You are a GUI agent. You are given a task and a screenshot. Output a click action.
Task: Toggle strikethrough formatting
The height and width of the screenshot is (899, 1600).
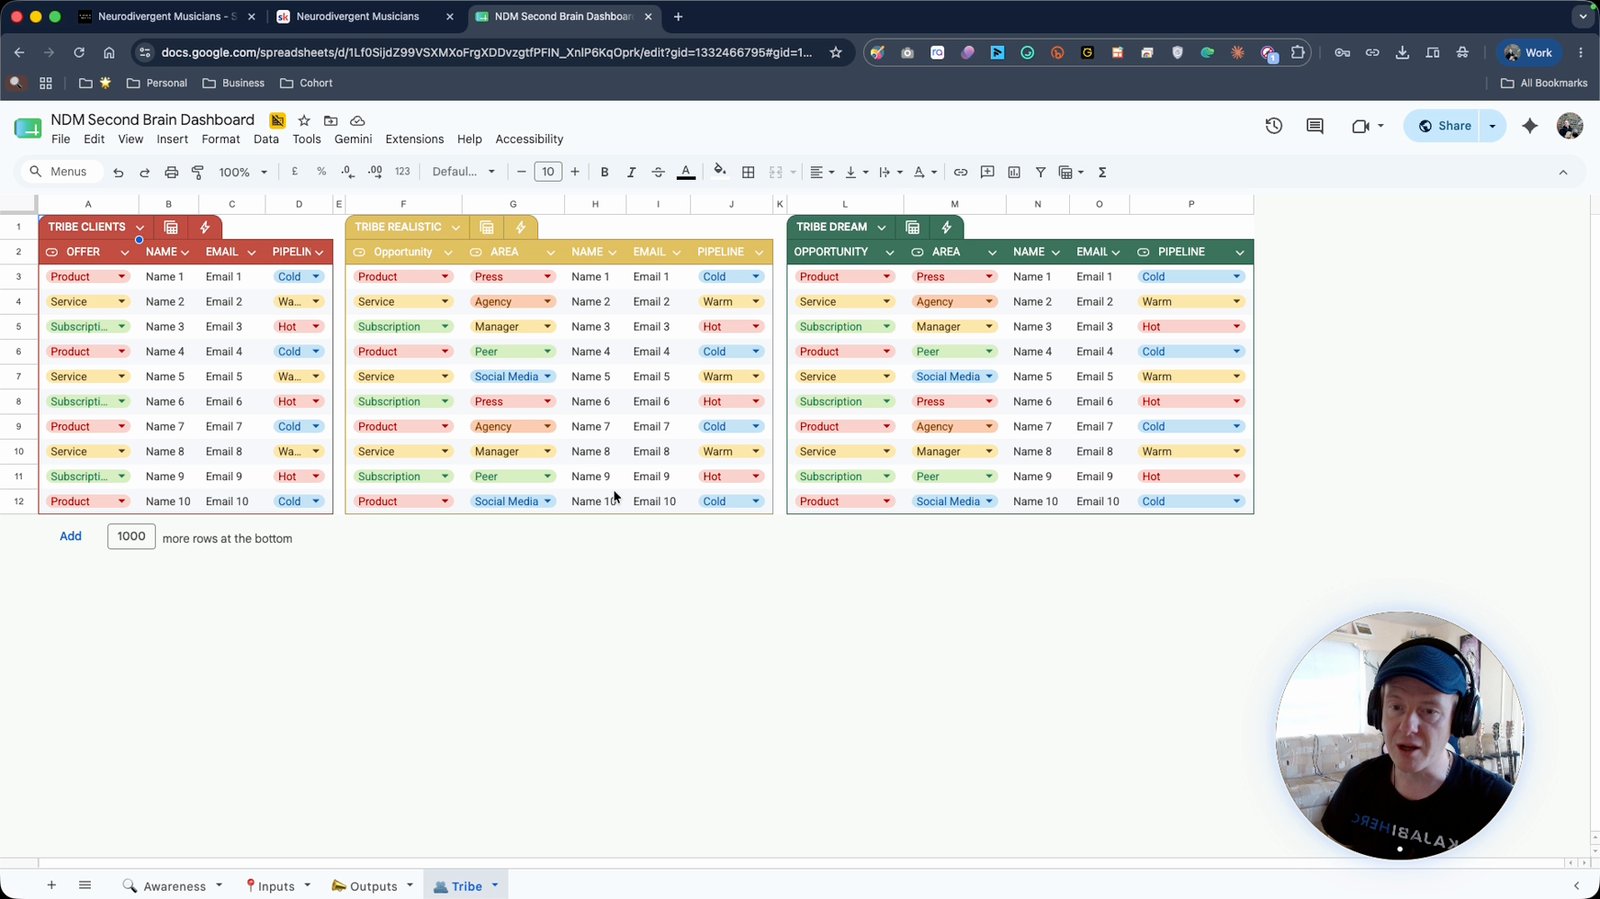click(x=658, y=172)
